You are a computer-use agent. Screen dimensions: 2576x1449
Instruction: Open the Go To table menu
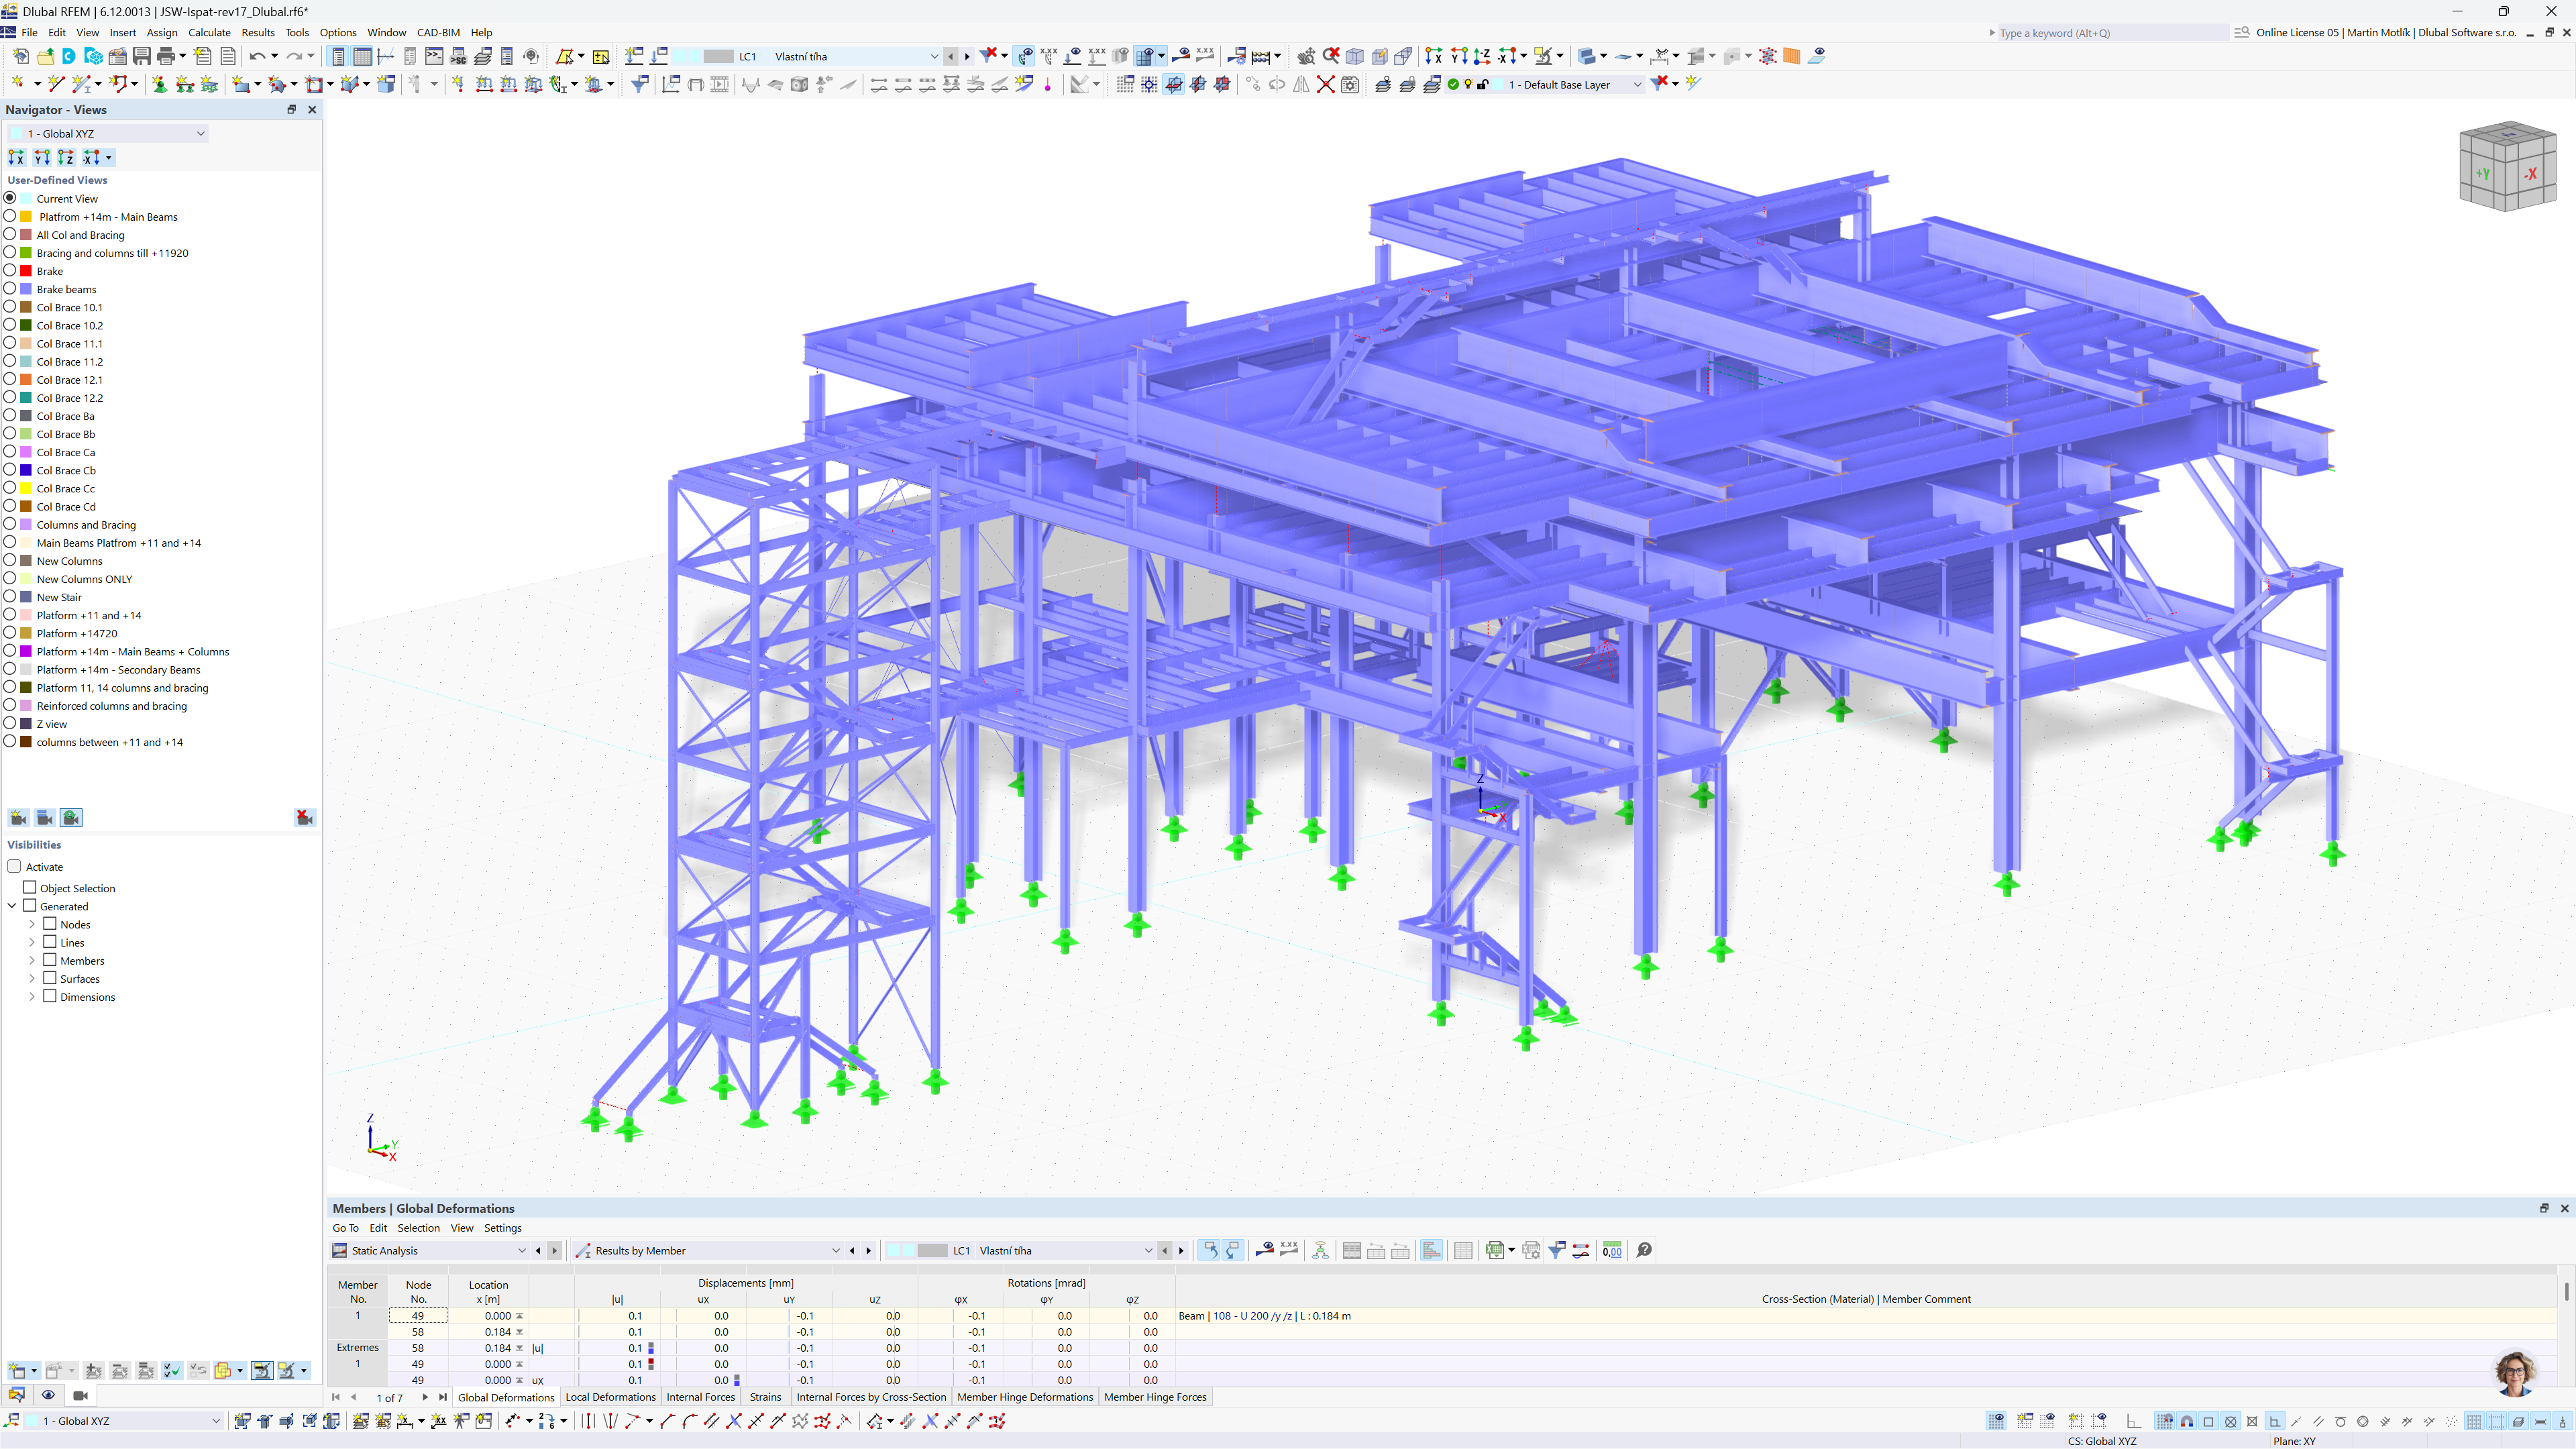pyautogui.click(x=345, y=1228)
